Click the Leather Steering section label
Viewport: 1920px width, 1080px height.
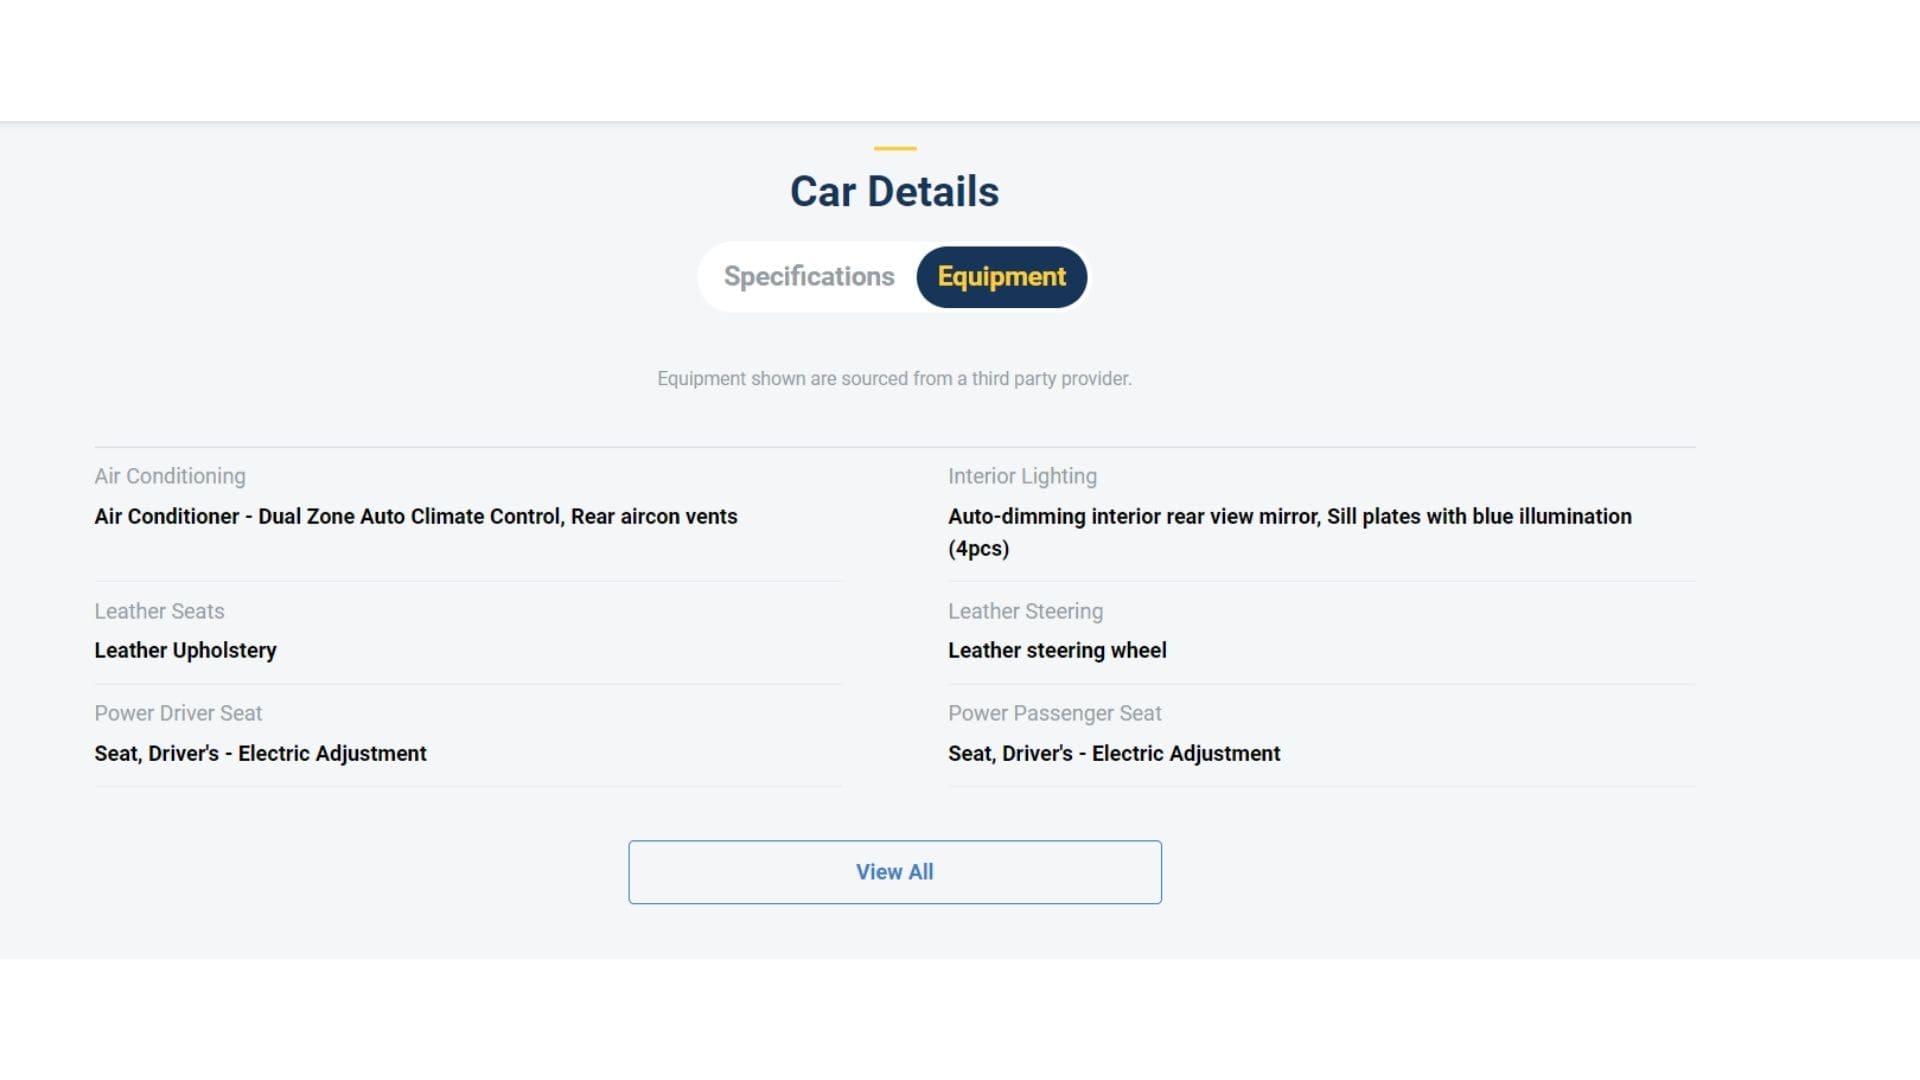click(1025, 611)
